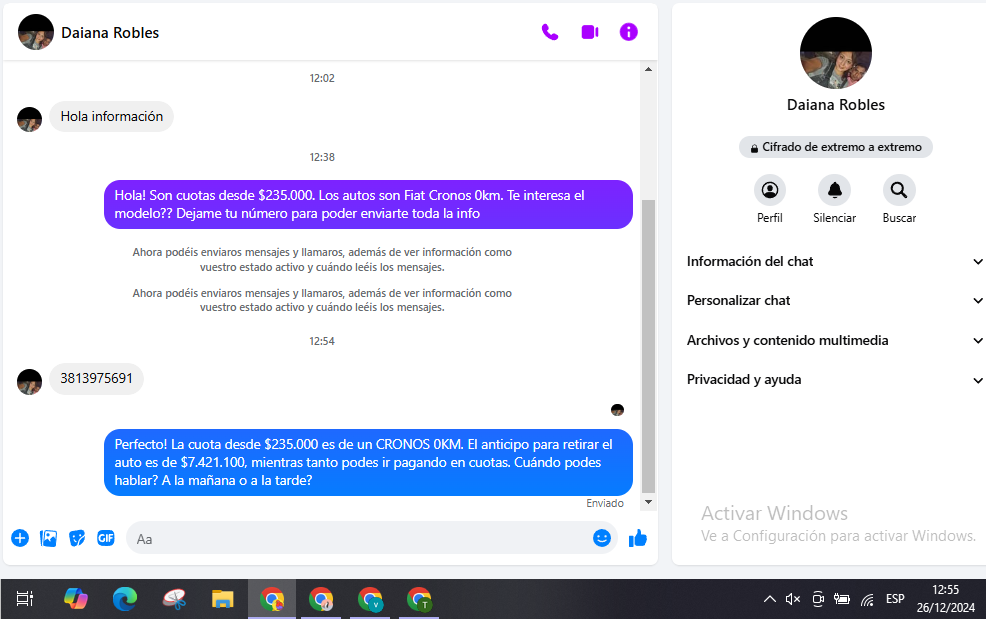Viewport: 986px width, 619px height.
Task: Click large profile photo in side panel
Action: click(x=836, y=53)
